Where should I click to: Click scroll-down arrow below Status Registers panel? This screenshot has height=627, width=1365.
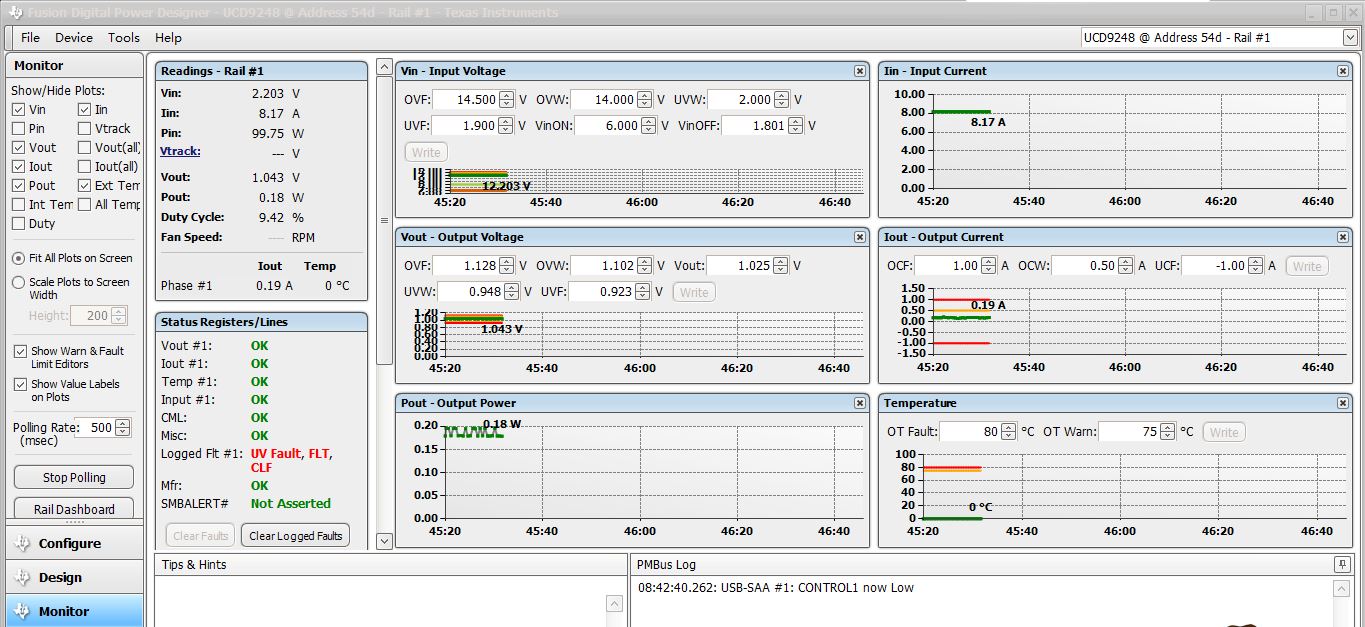385,541
